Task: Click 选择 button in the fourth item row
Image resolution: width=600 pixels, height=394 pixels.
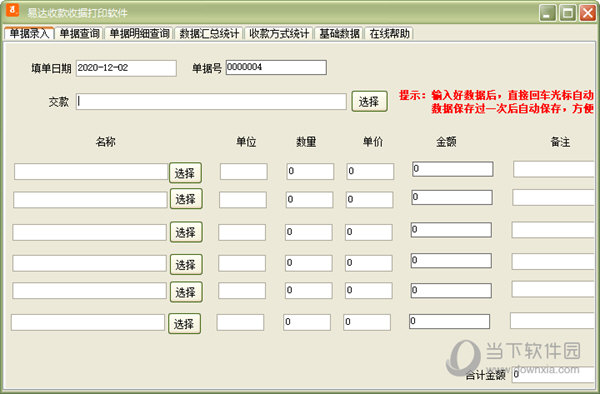Action: pyautogui.click(x=186, y=264)
